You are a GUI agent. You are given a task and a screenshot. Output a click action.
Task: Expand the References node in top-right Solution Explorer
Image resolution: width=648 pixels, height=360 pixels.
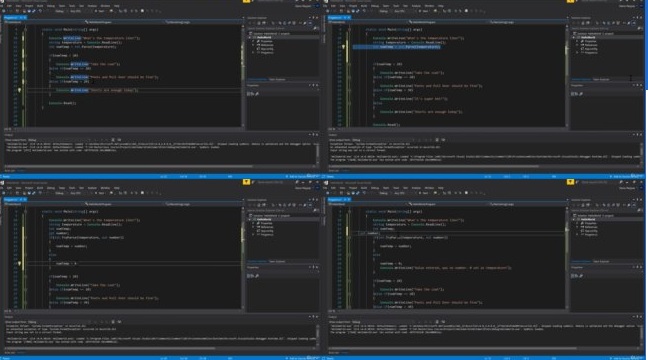click(577, 45)
